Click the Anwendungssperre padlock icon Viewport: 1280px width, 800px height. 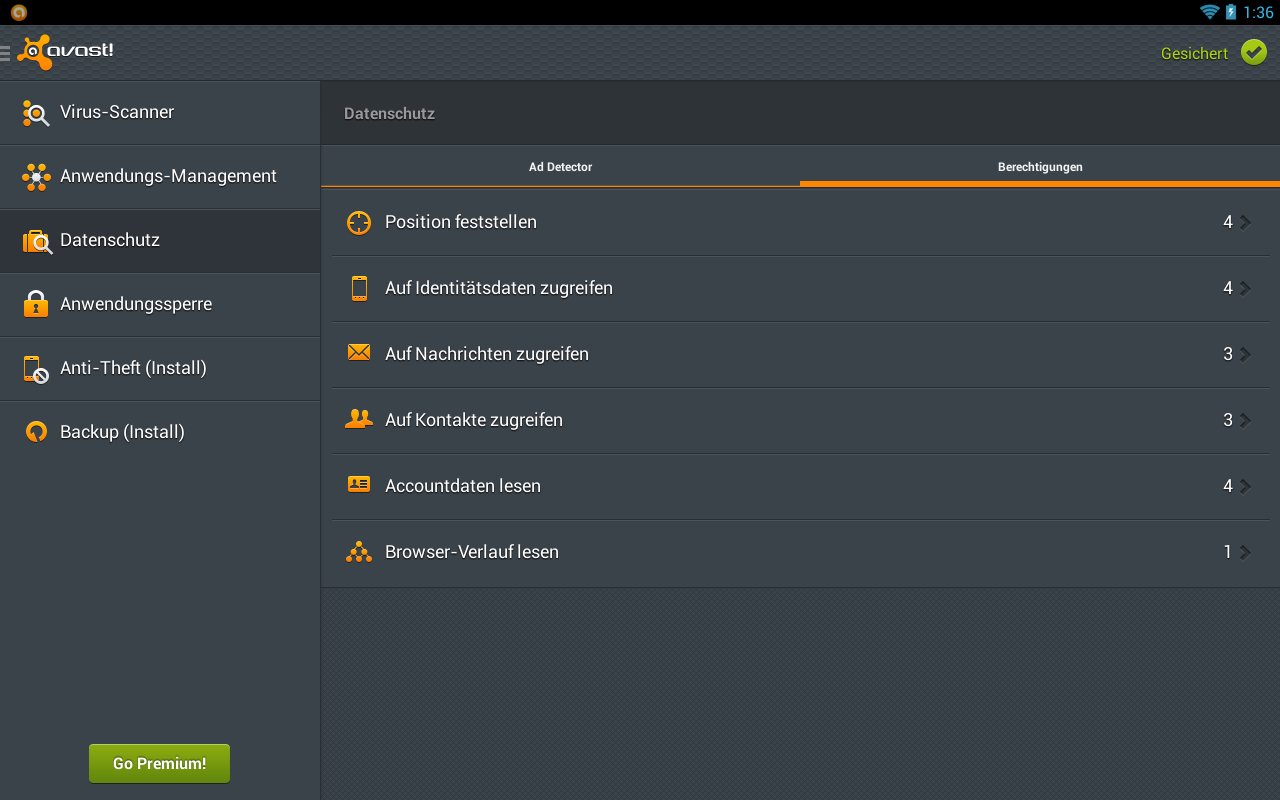36,304
